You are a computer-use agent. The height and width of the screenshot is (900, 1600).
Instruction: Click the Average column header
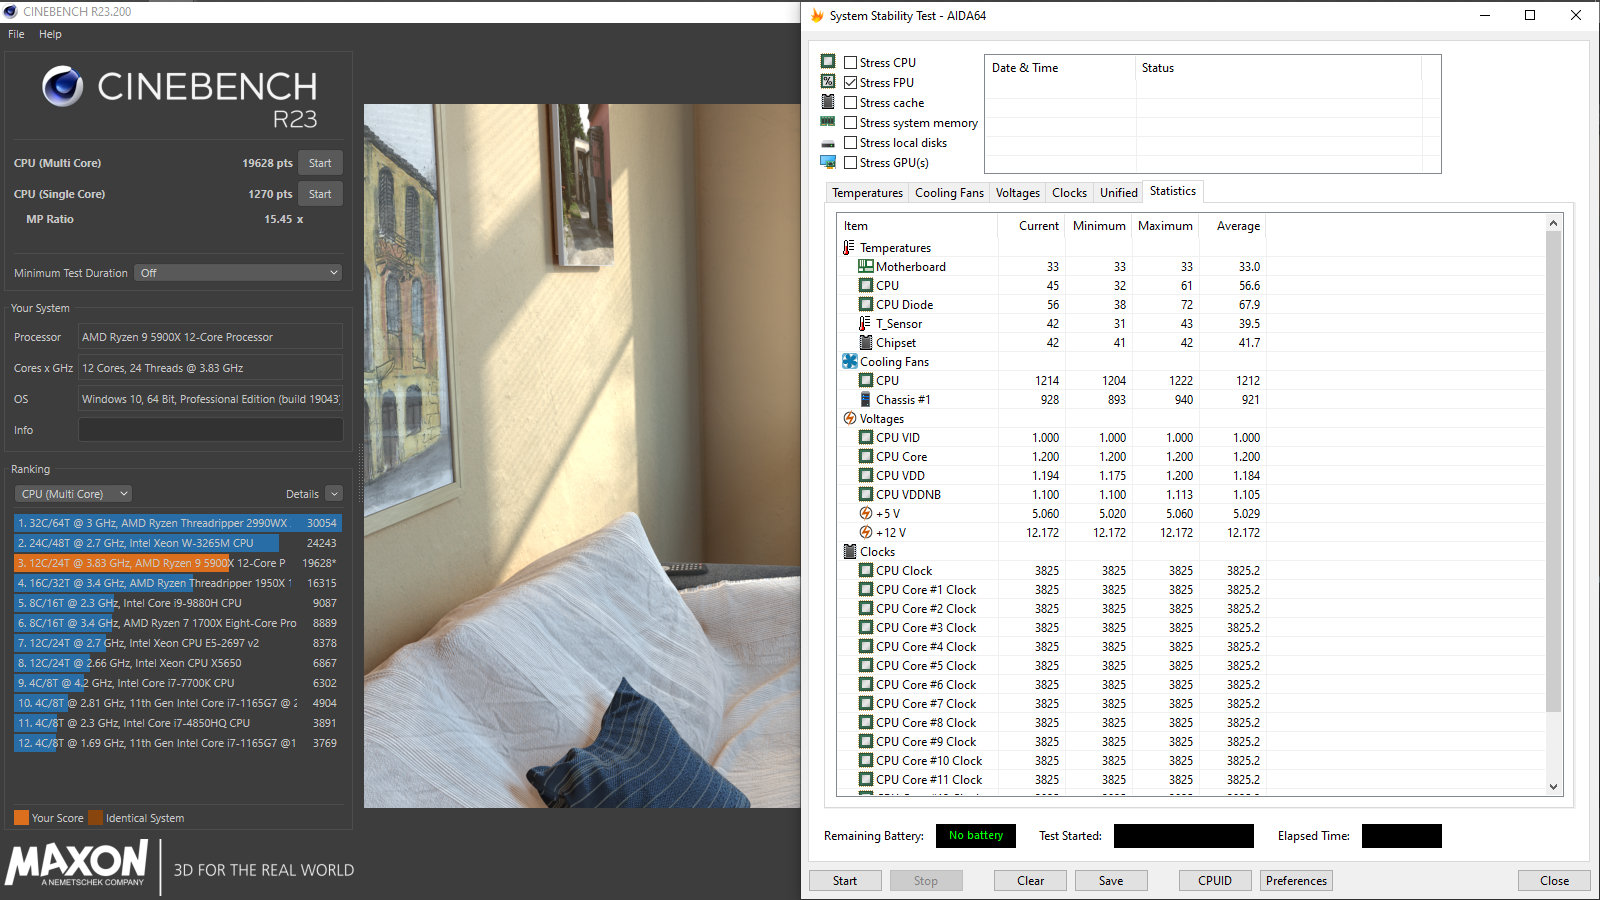pos(1238,226)
